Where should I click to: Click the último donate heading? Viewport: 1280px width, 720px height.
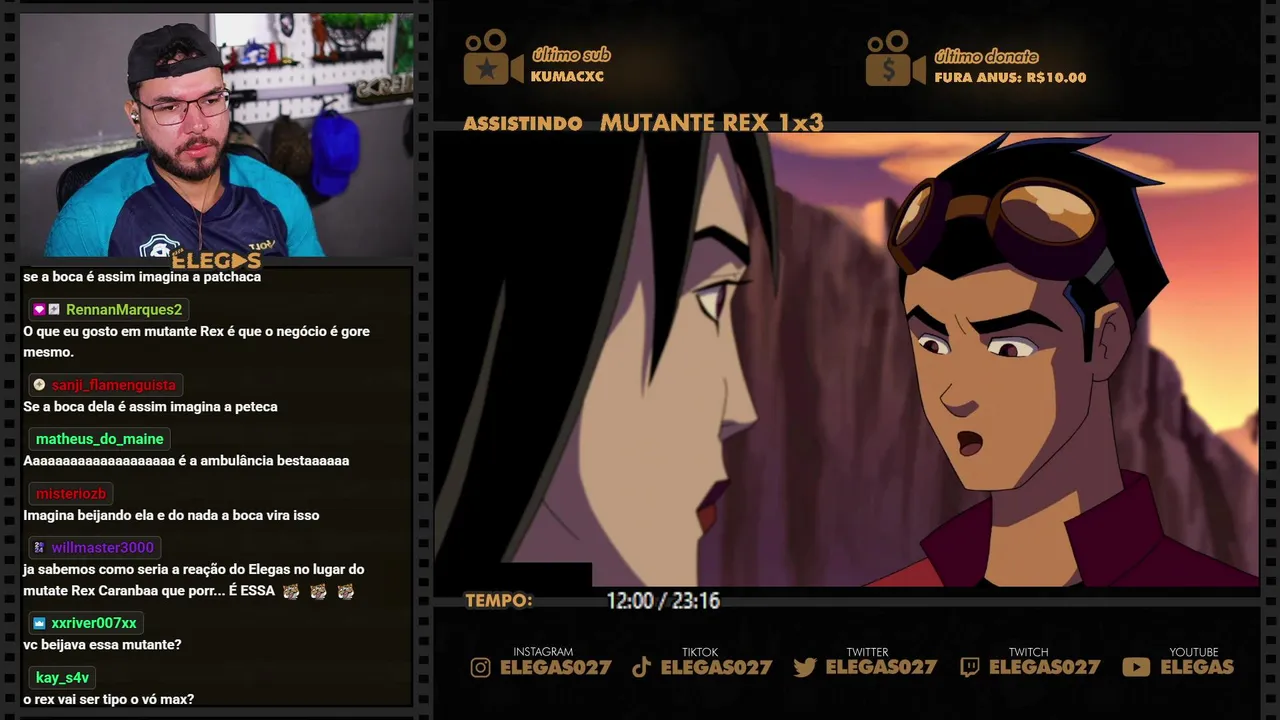pos(986,56)
